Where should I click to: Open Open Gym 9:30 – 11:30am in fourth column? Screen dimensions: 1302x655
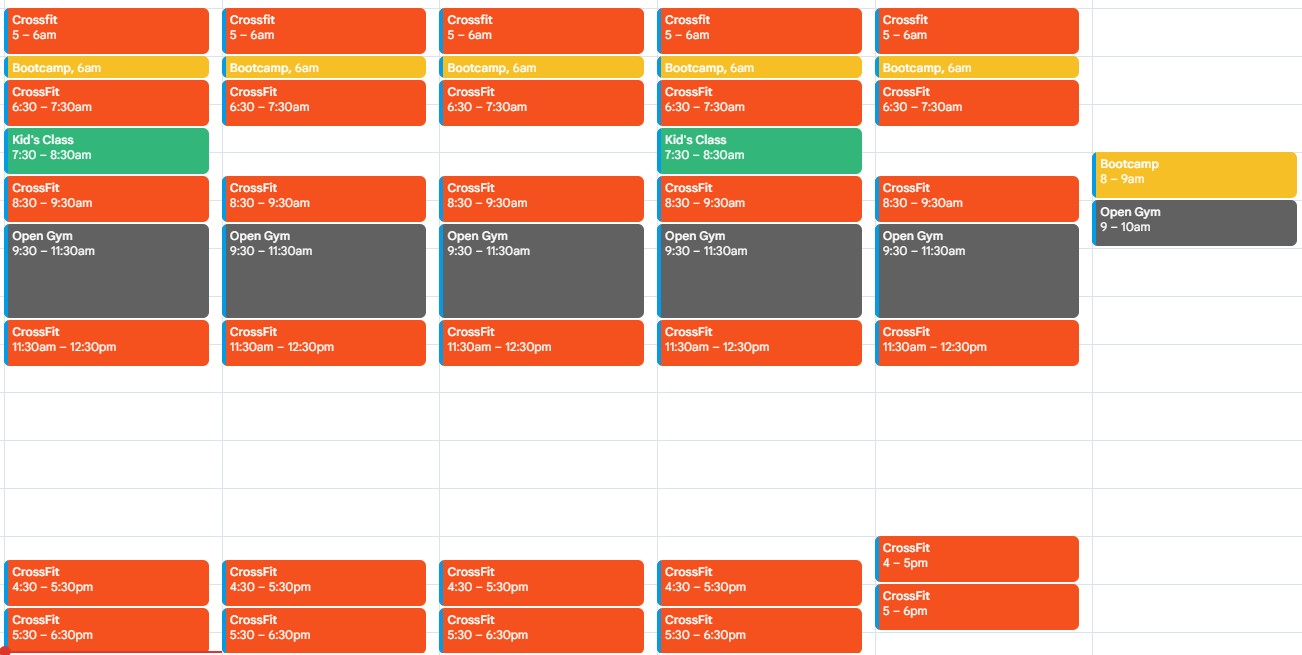pos(759,271)
